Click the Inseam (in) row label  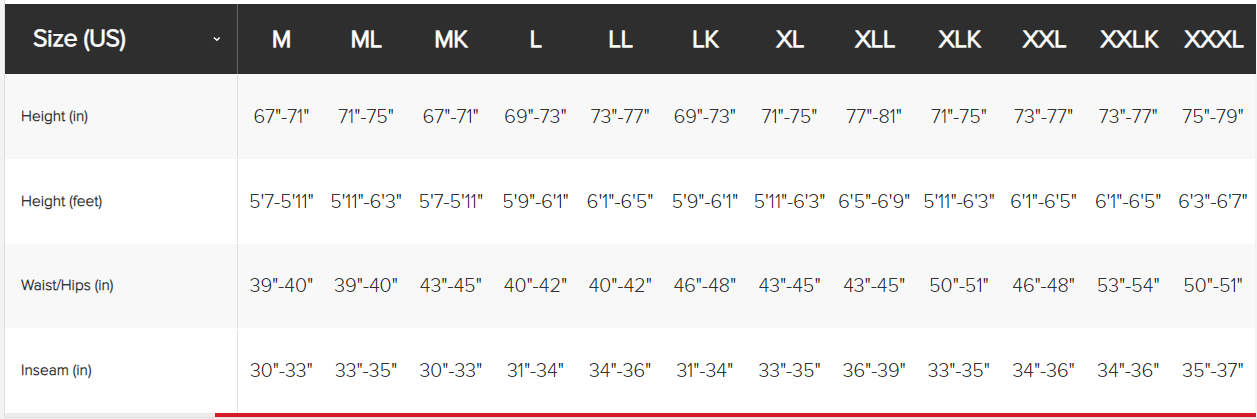coord(56,371)
